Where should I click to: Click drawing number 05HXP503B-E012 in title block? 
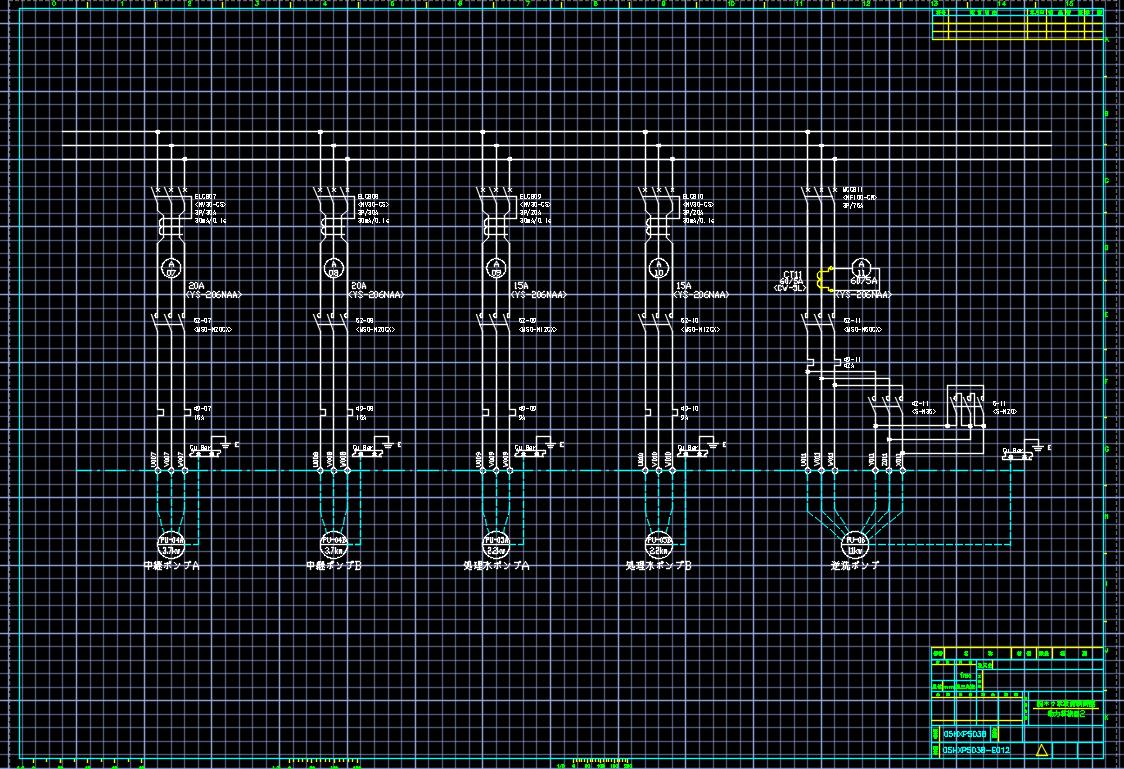click(976, 750)
